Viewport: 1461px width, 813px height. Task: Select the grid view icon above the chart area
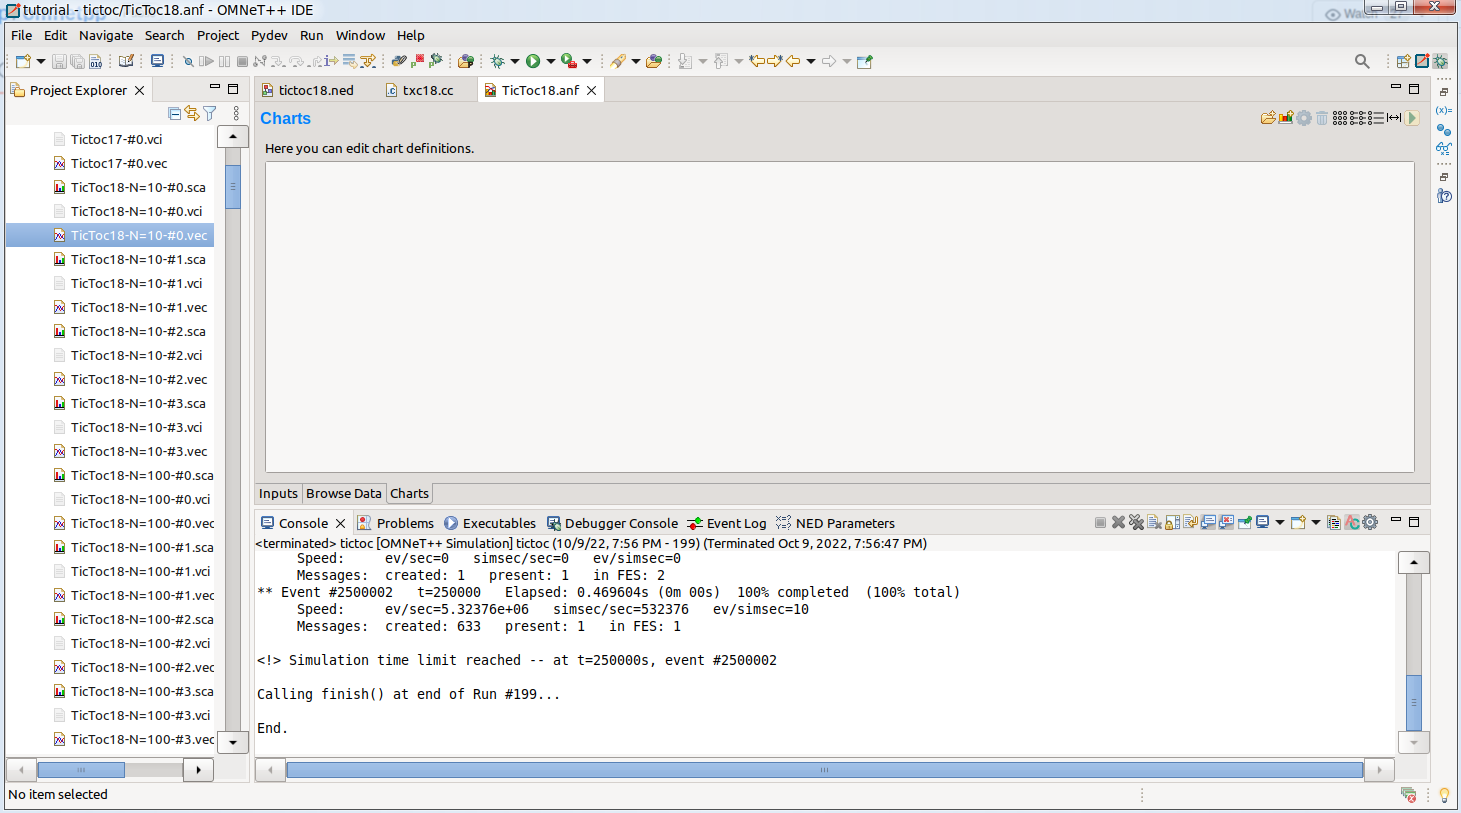coord(1340,117)
